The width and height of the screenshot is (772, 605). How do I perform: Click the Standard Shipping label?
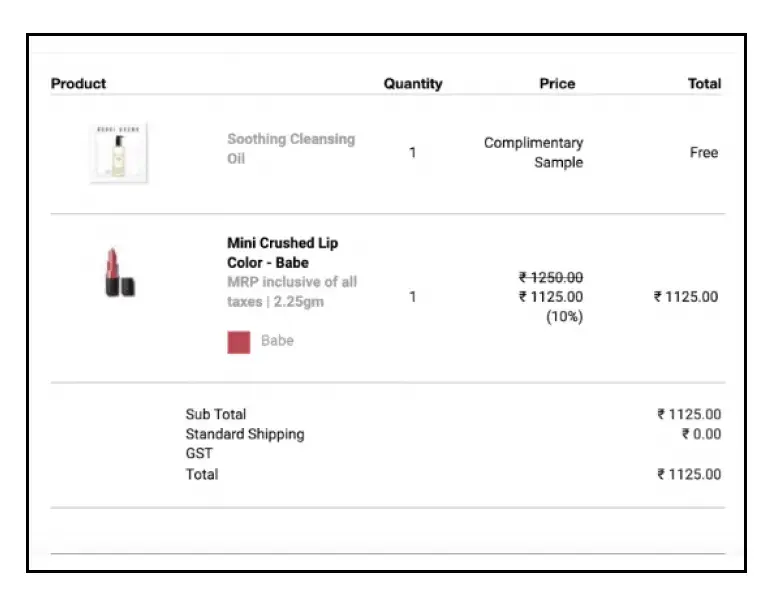click(x=245, y=434)
